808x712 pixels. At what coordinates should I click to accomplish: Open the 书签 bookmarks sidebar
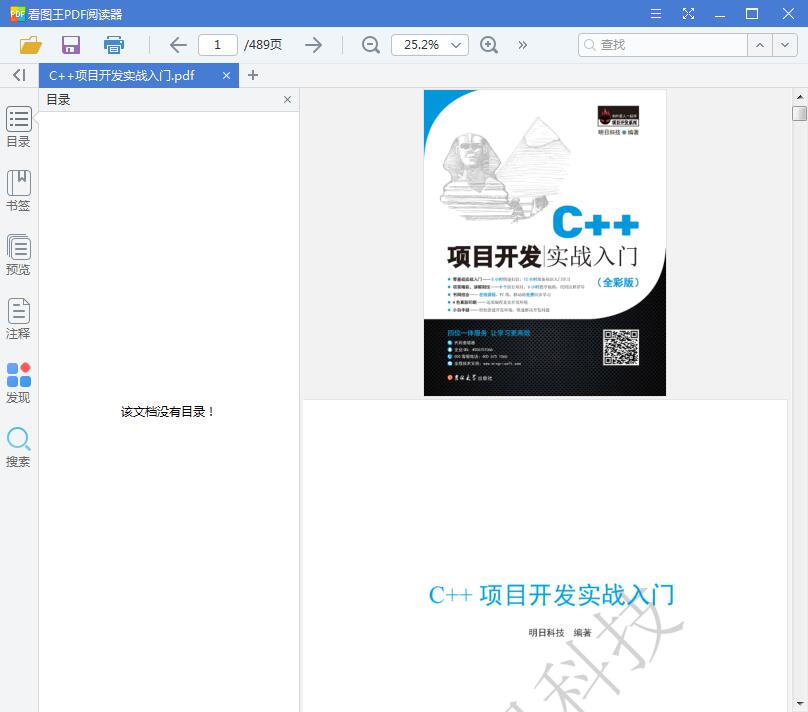[19, 191]
